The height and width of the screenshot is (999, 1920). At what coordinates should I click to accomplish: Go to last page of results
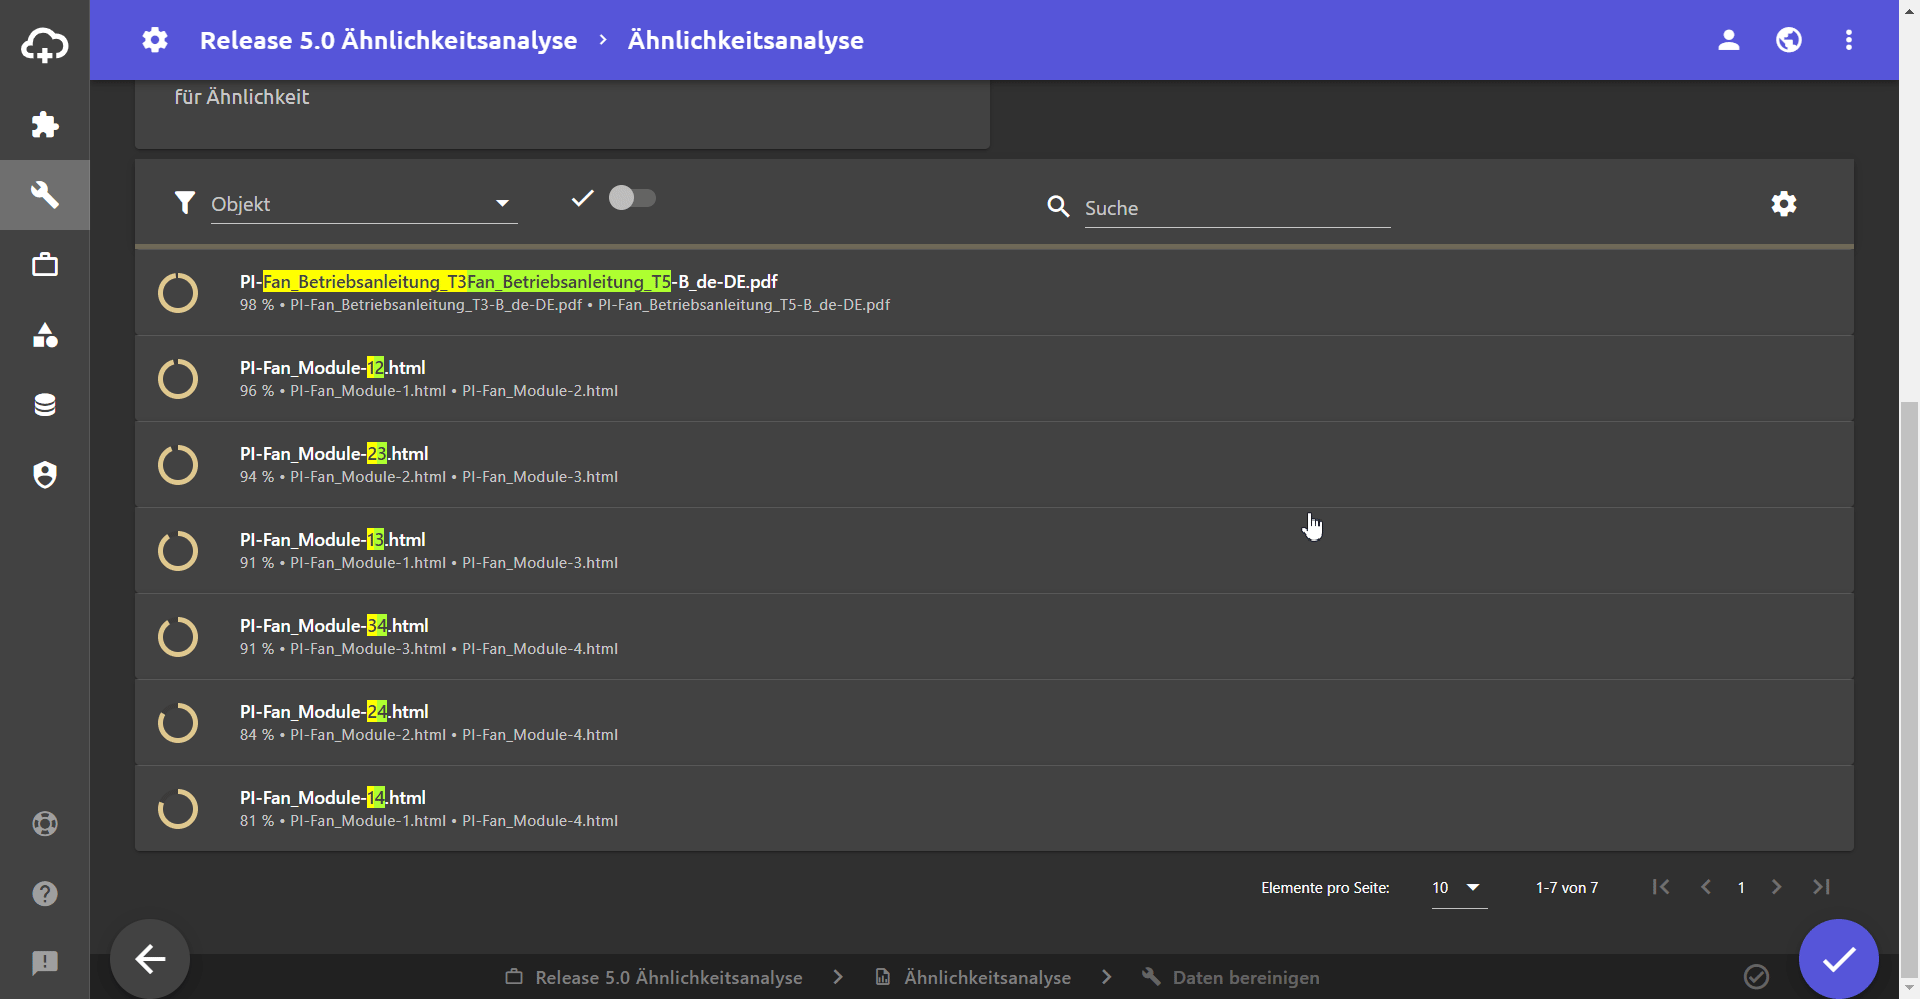[1821, 887]
